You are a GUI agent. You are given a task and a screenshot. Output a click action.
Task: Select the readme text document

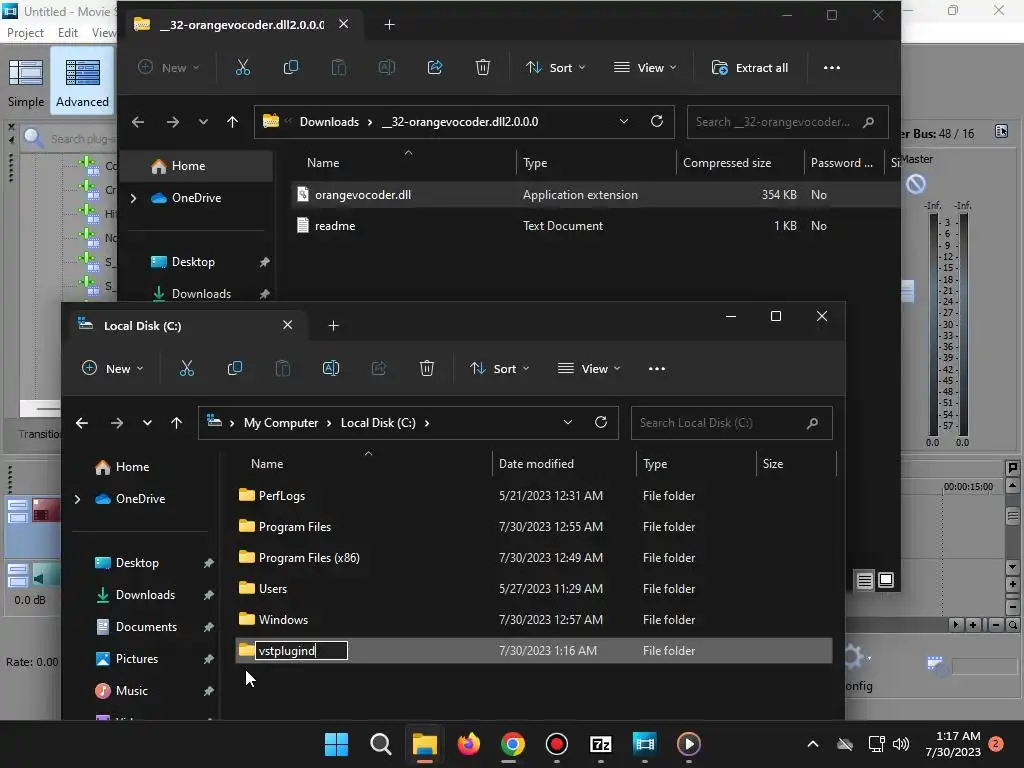[594, 226]
